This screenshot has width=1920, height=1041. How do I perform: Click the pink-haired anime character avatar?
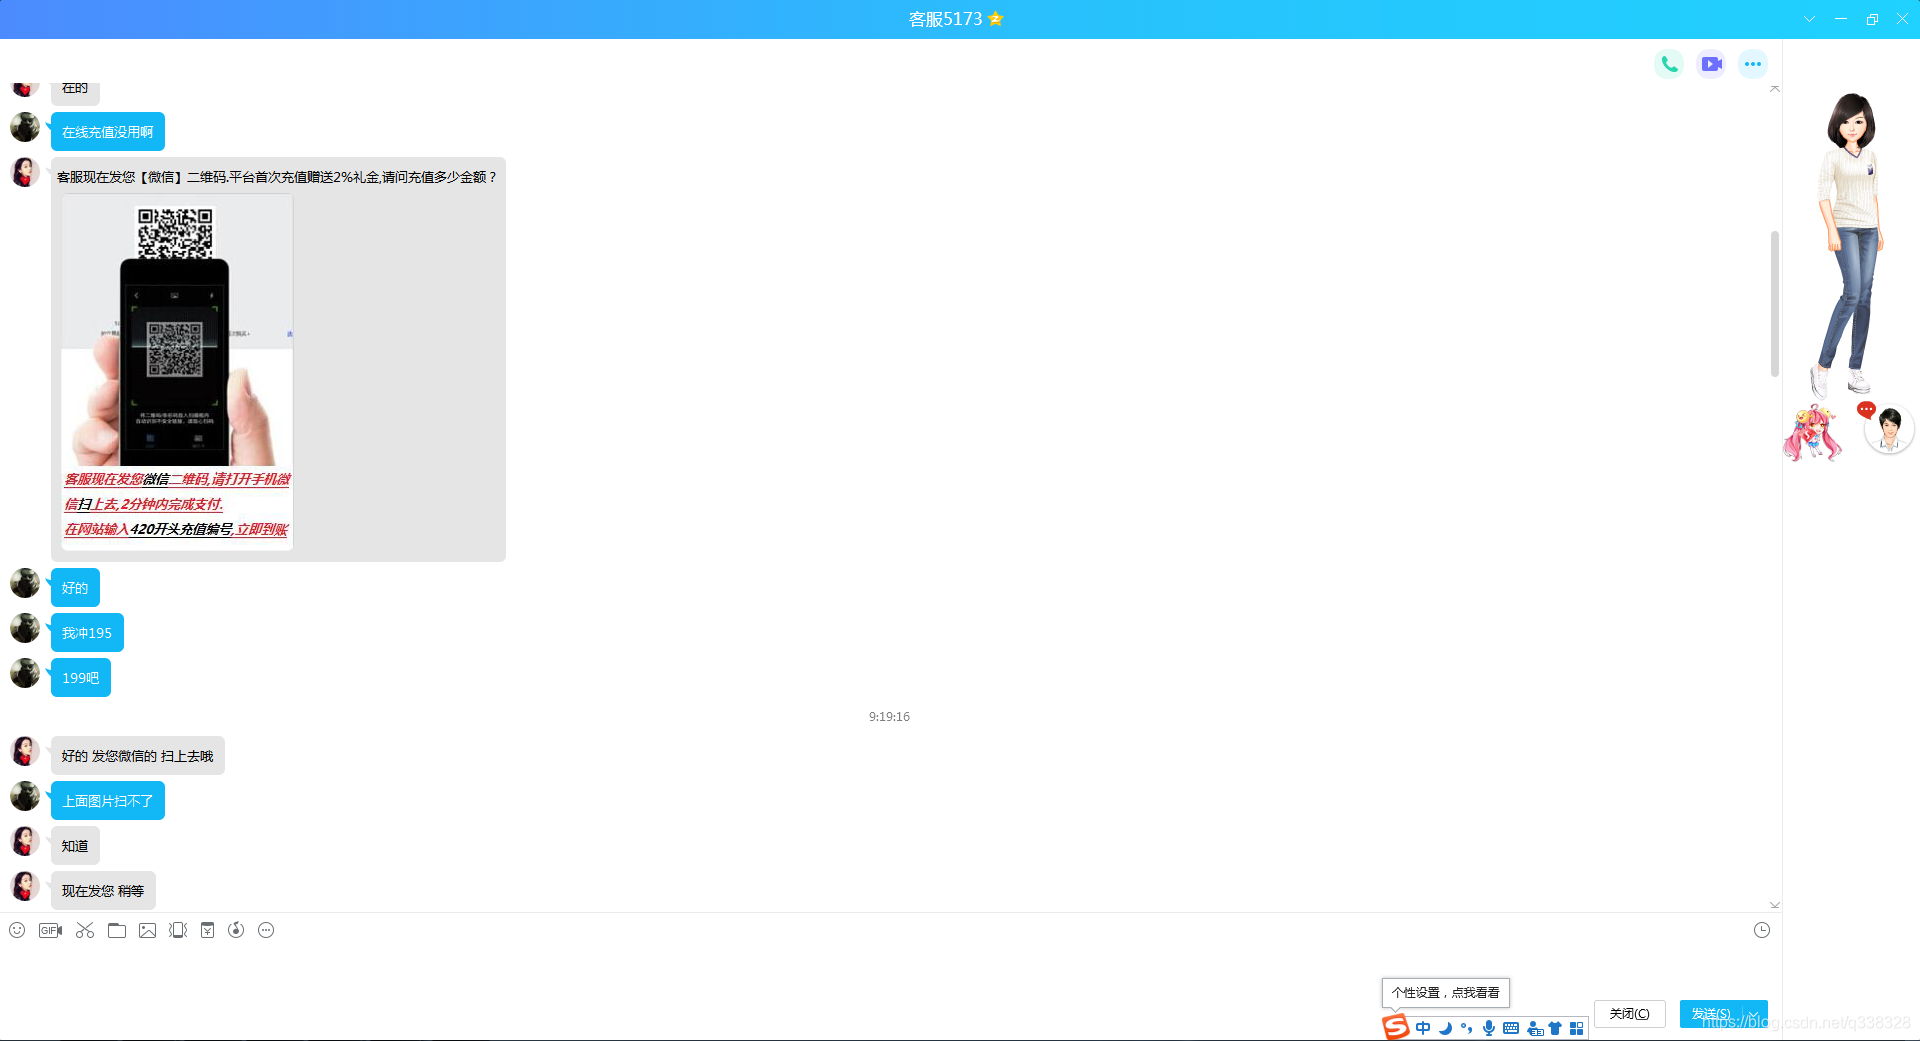(x=1813, y=433)
